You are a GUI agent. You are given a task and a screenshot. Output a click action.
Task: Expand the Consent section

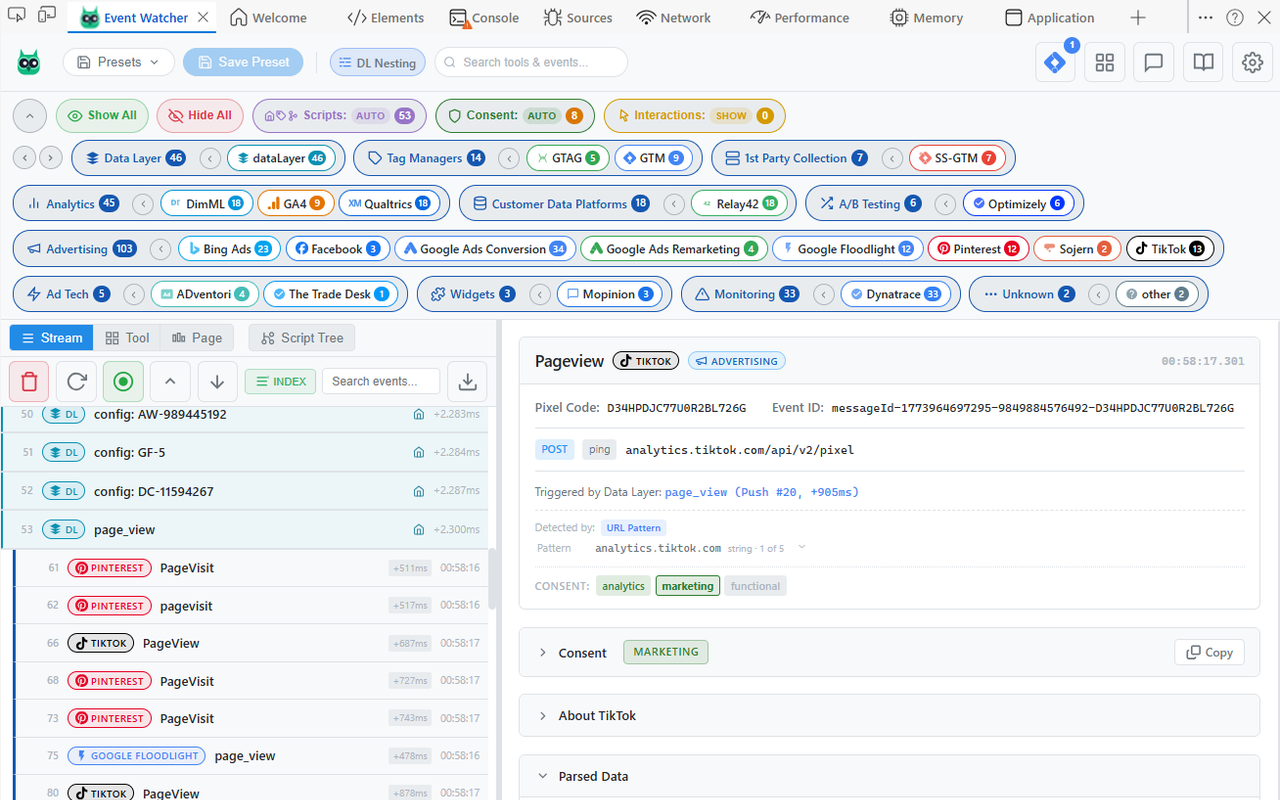(x=543, y=653)
